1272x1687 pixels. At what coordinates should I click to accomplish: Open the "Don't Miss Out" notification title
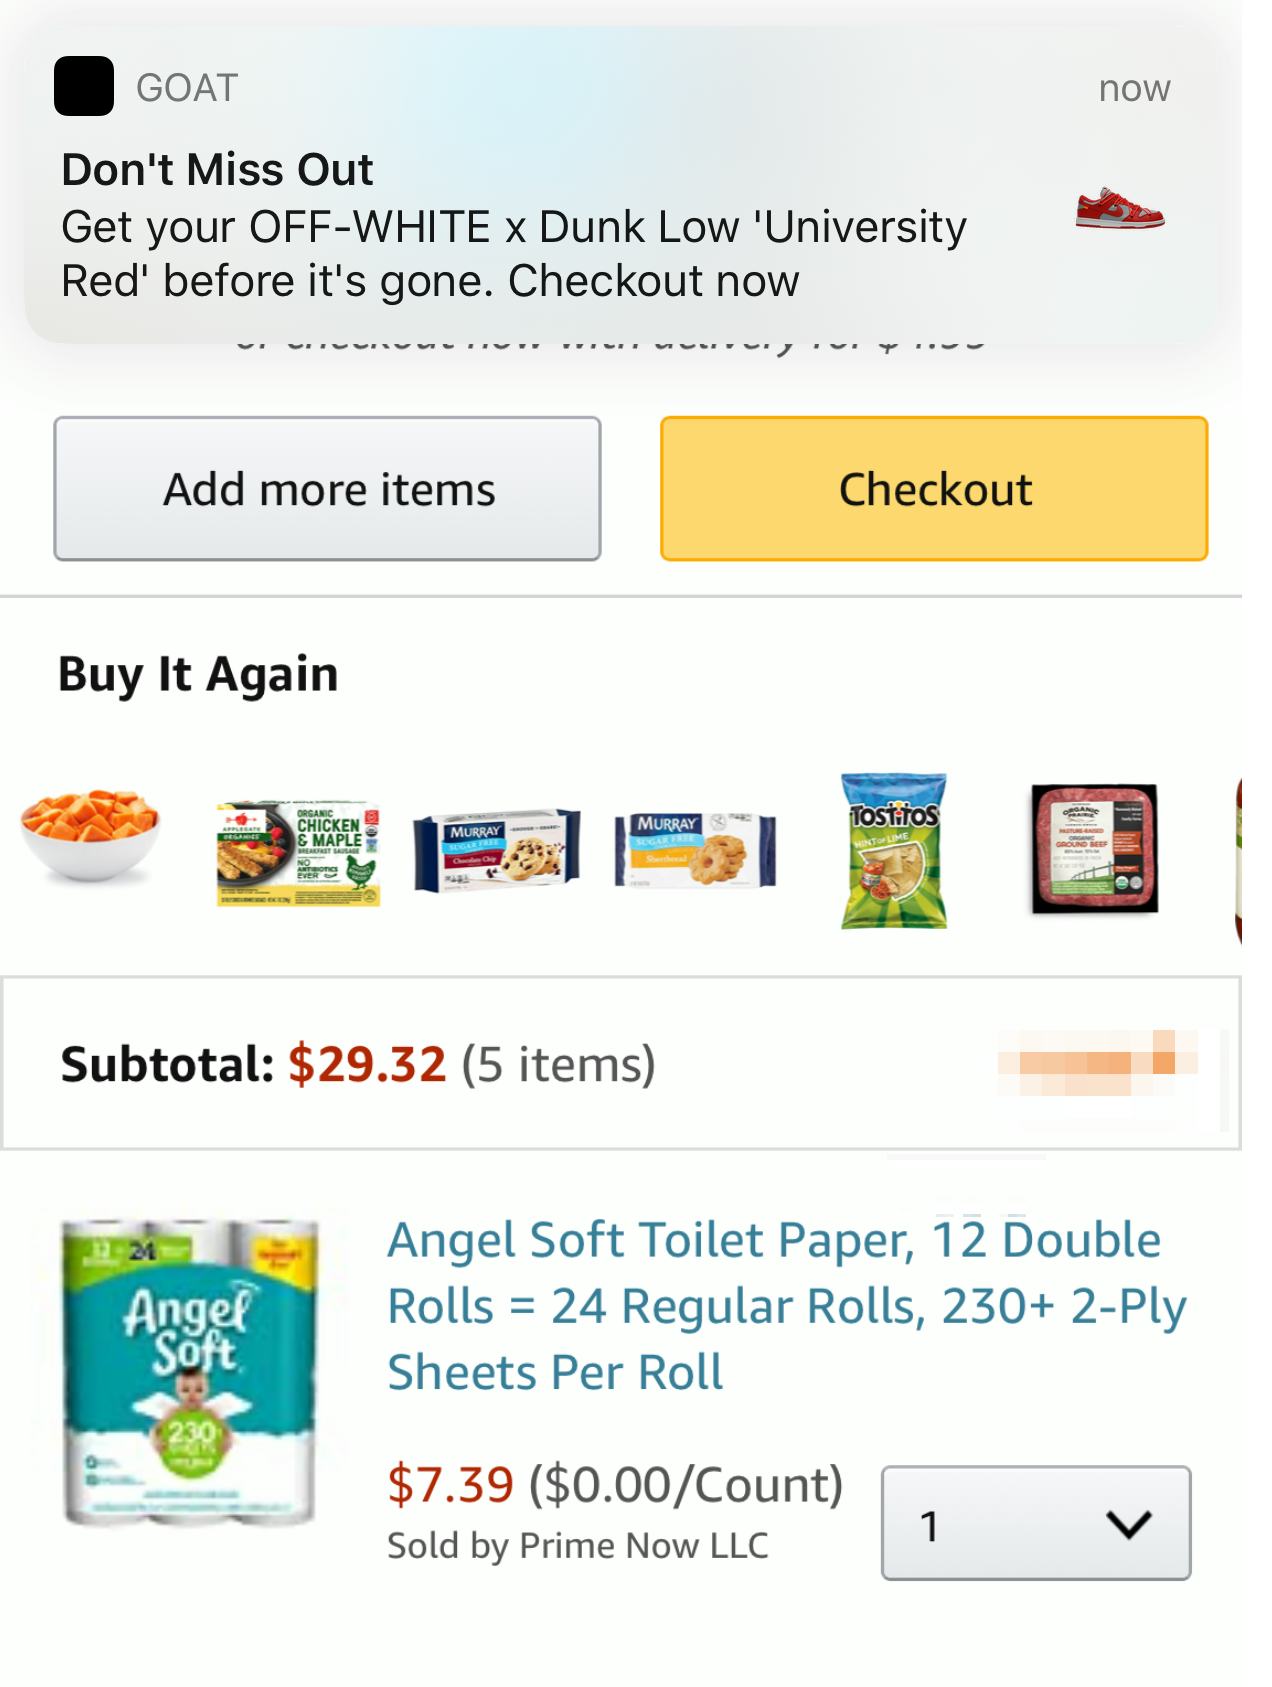[x=217, y=169]
